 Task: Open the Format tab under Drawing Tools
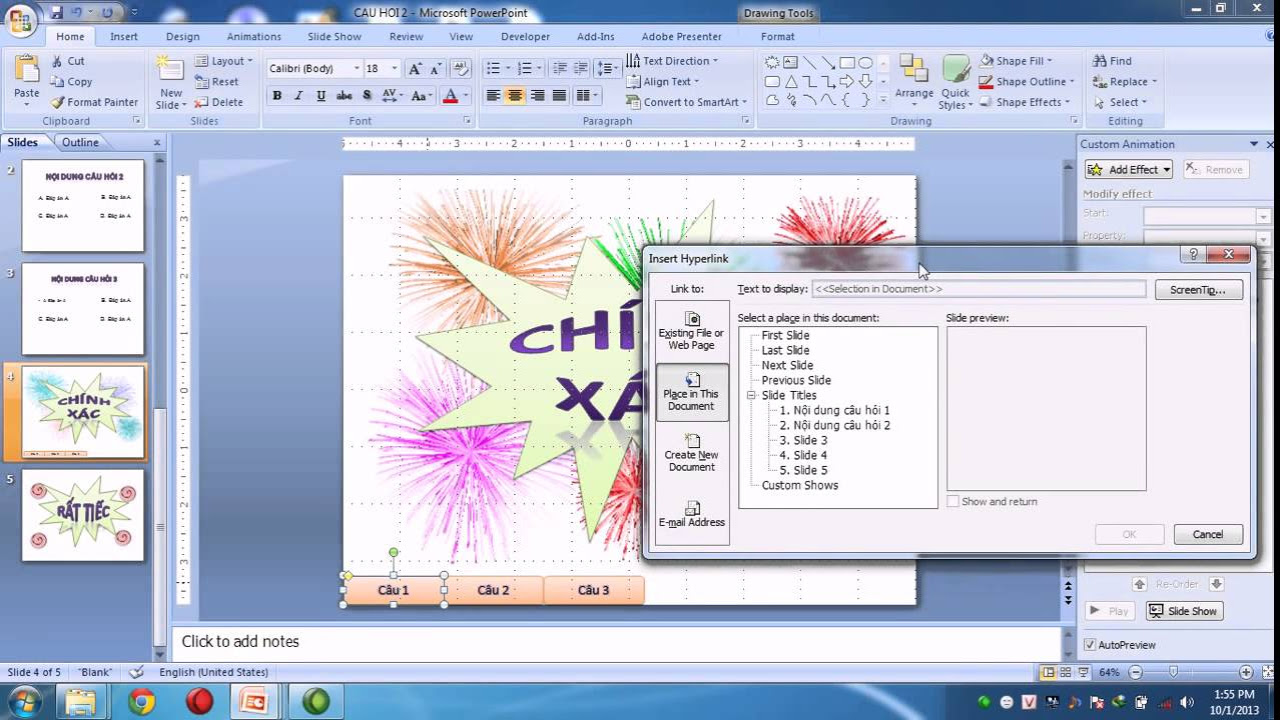[x=778, y=36]
